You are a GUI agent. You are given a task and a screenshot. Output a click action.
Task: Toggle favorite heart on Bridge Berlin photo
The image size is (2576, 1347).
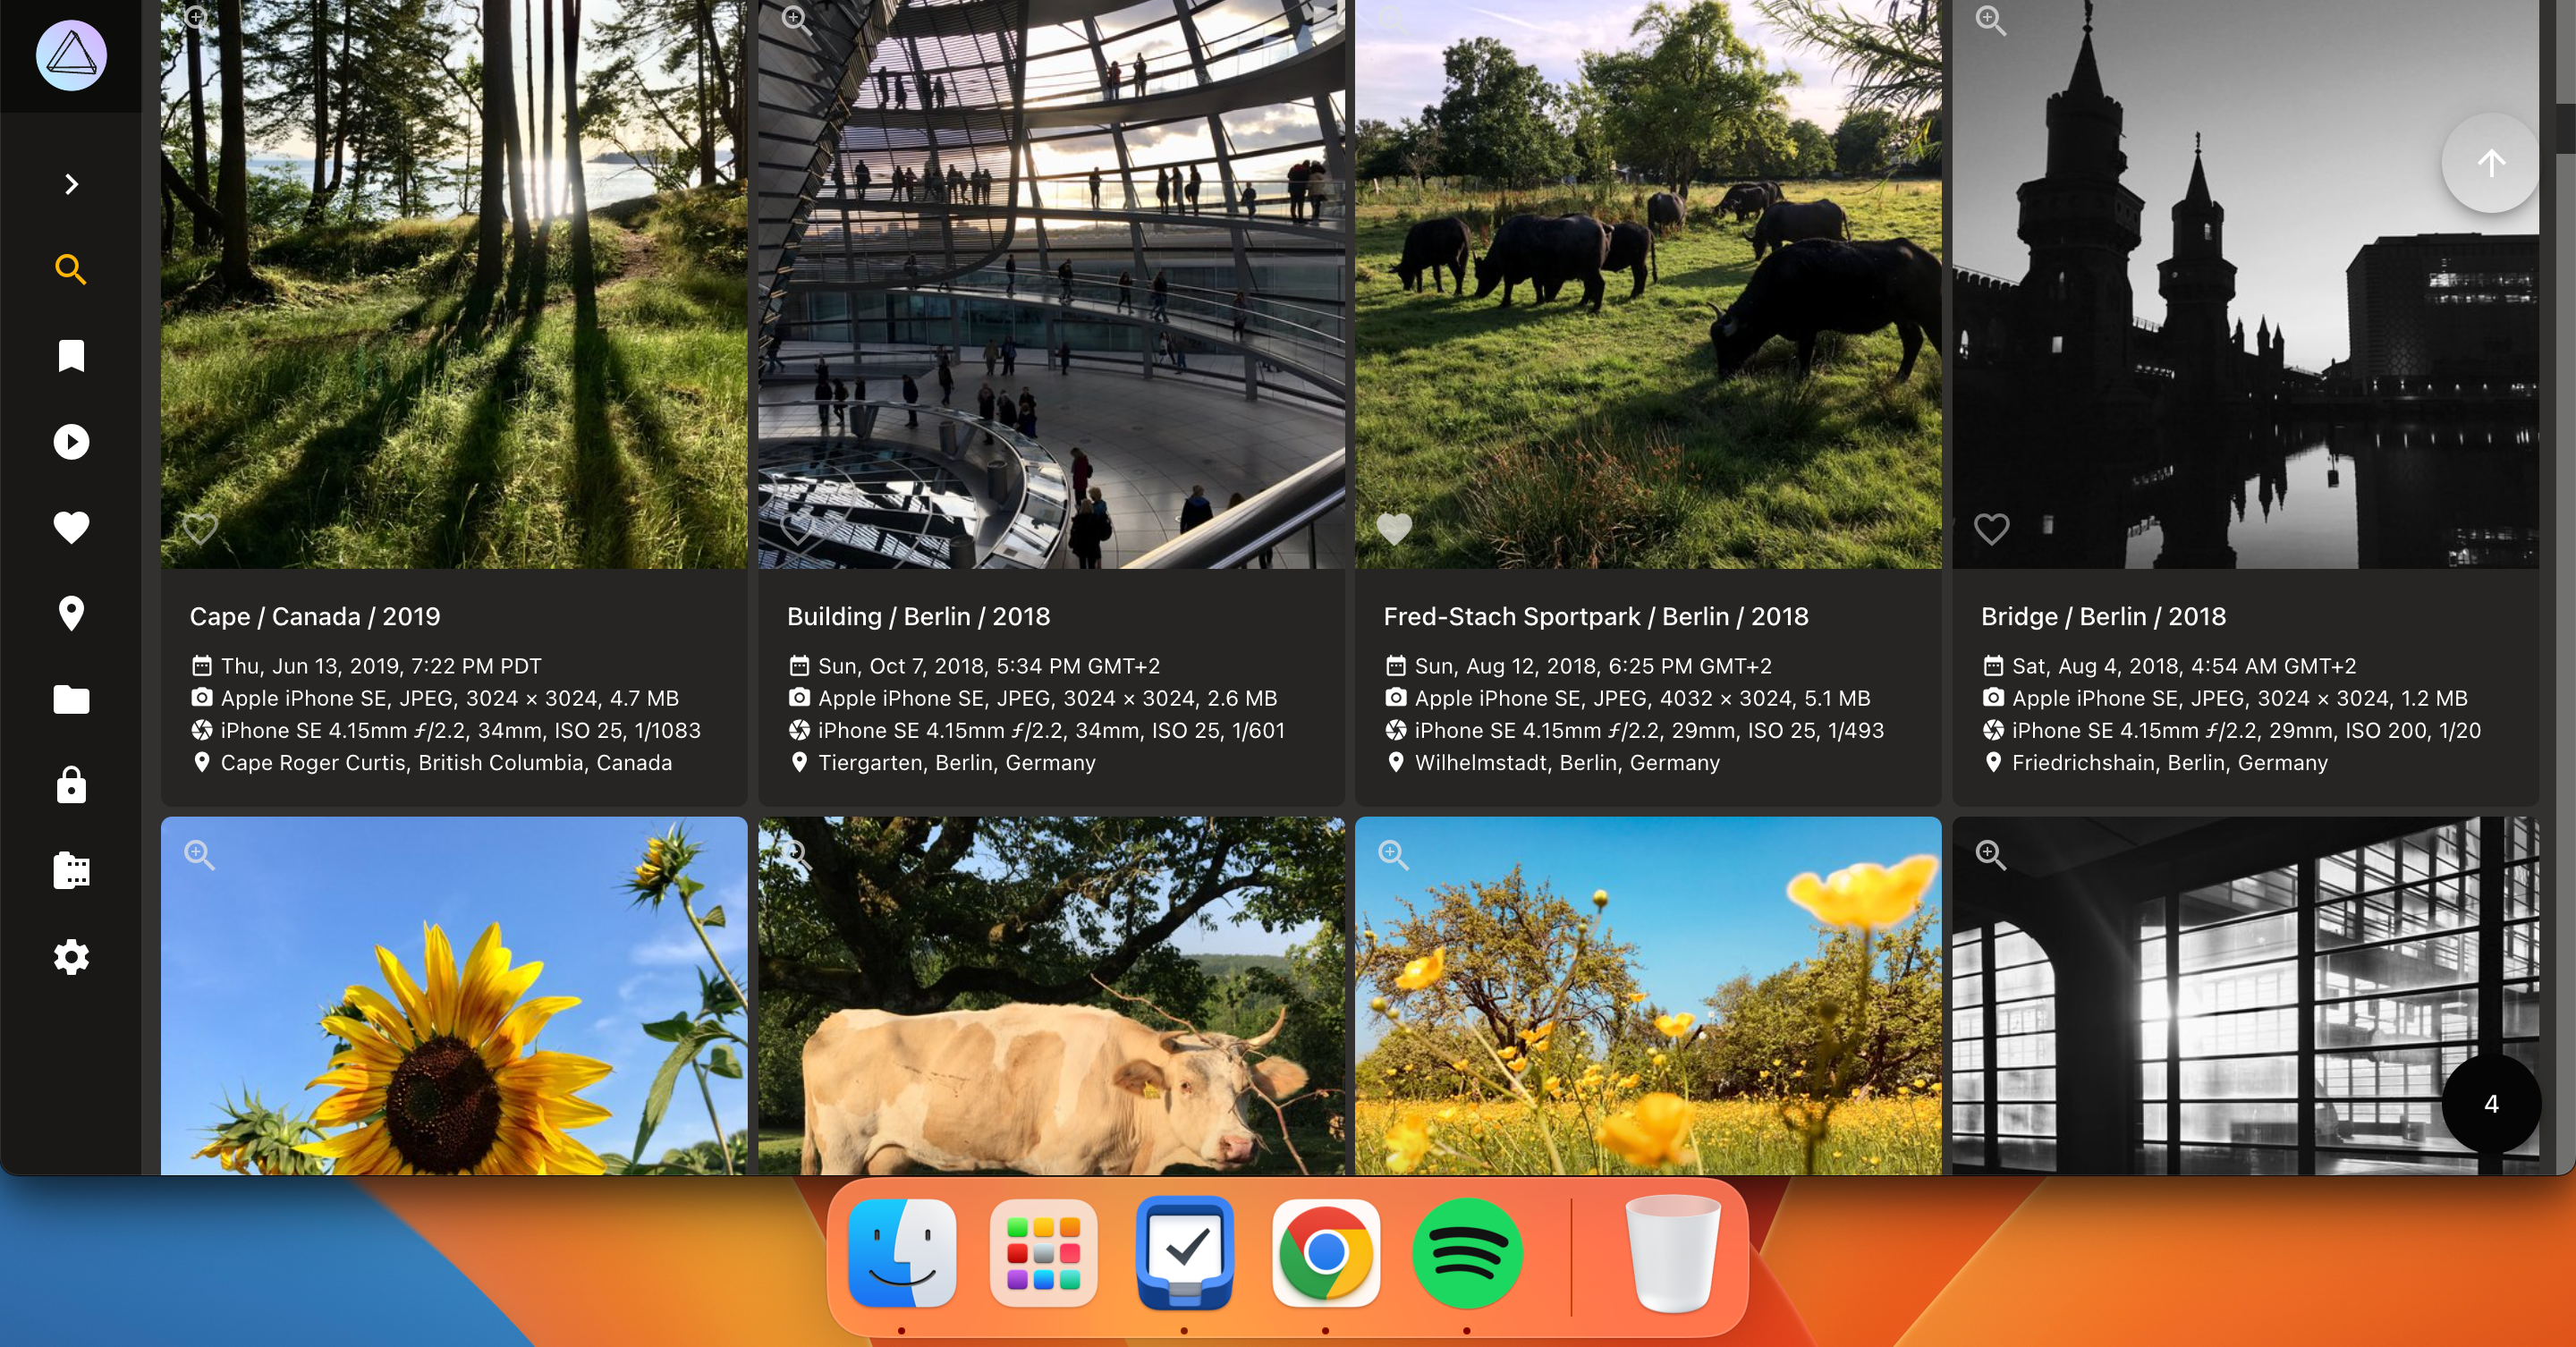tap(1991, 528)
